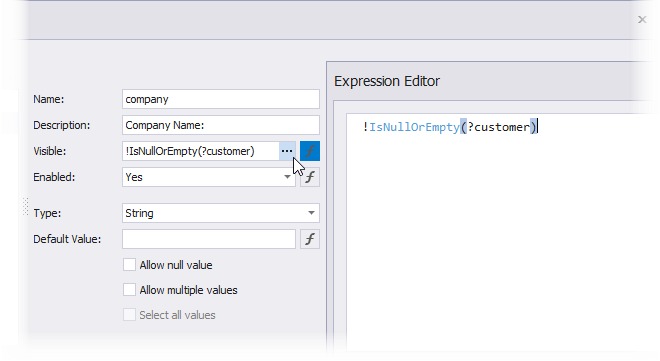This screenshot has height=361, width=660.
Task: Toggle the Allow null value checkbox
Action: tap(129, 265)
